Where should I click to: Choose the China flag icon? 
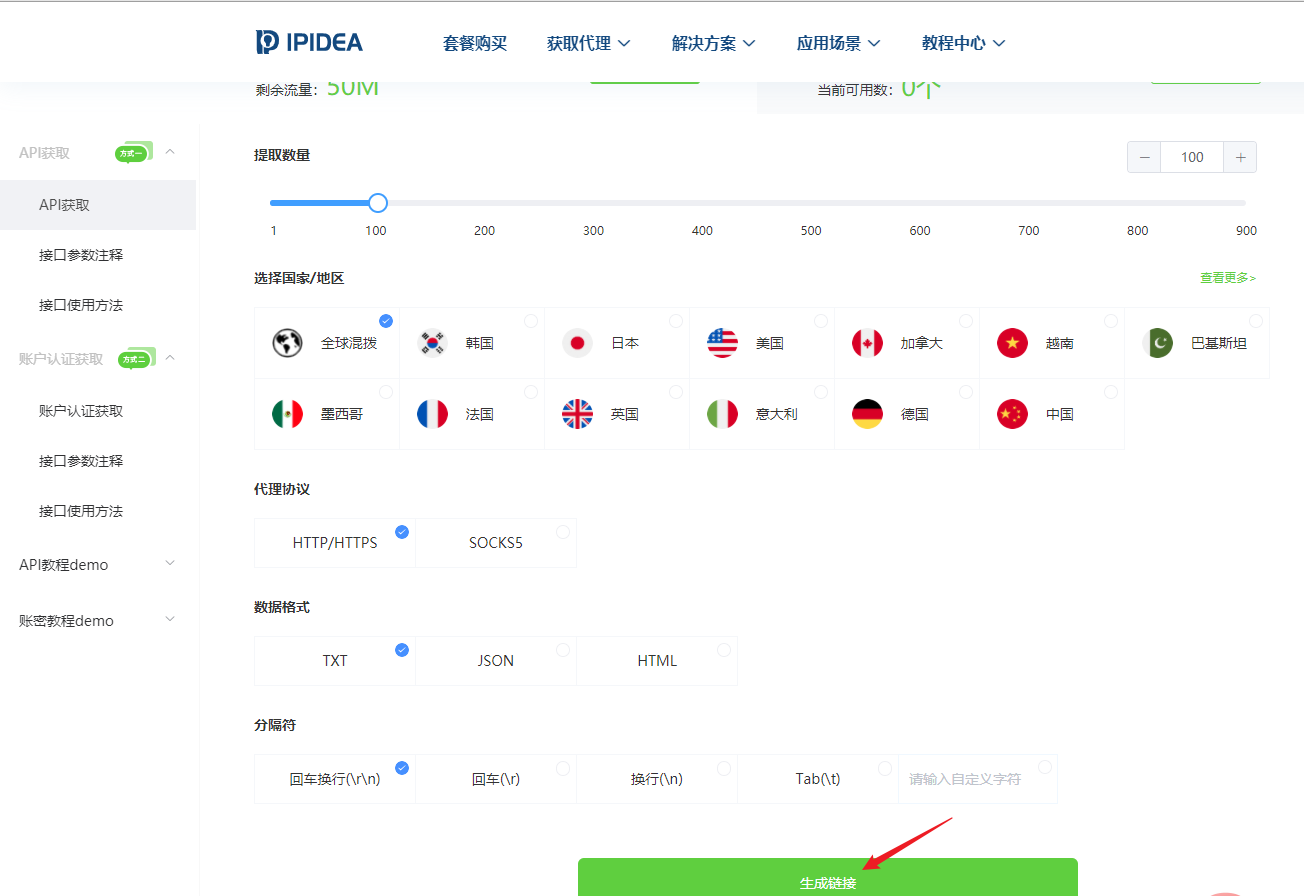pyautogui.click(x=1012, y=414)
